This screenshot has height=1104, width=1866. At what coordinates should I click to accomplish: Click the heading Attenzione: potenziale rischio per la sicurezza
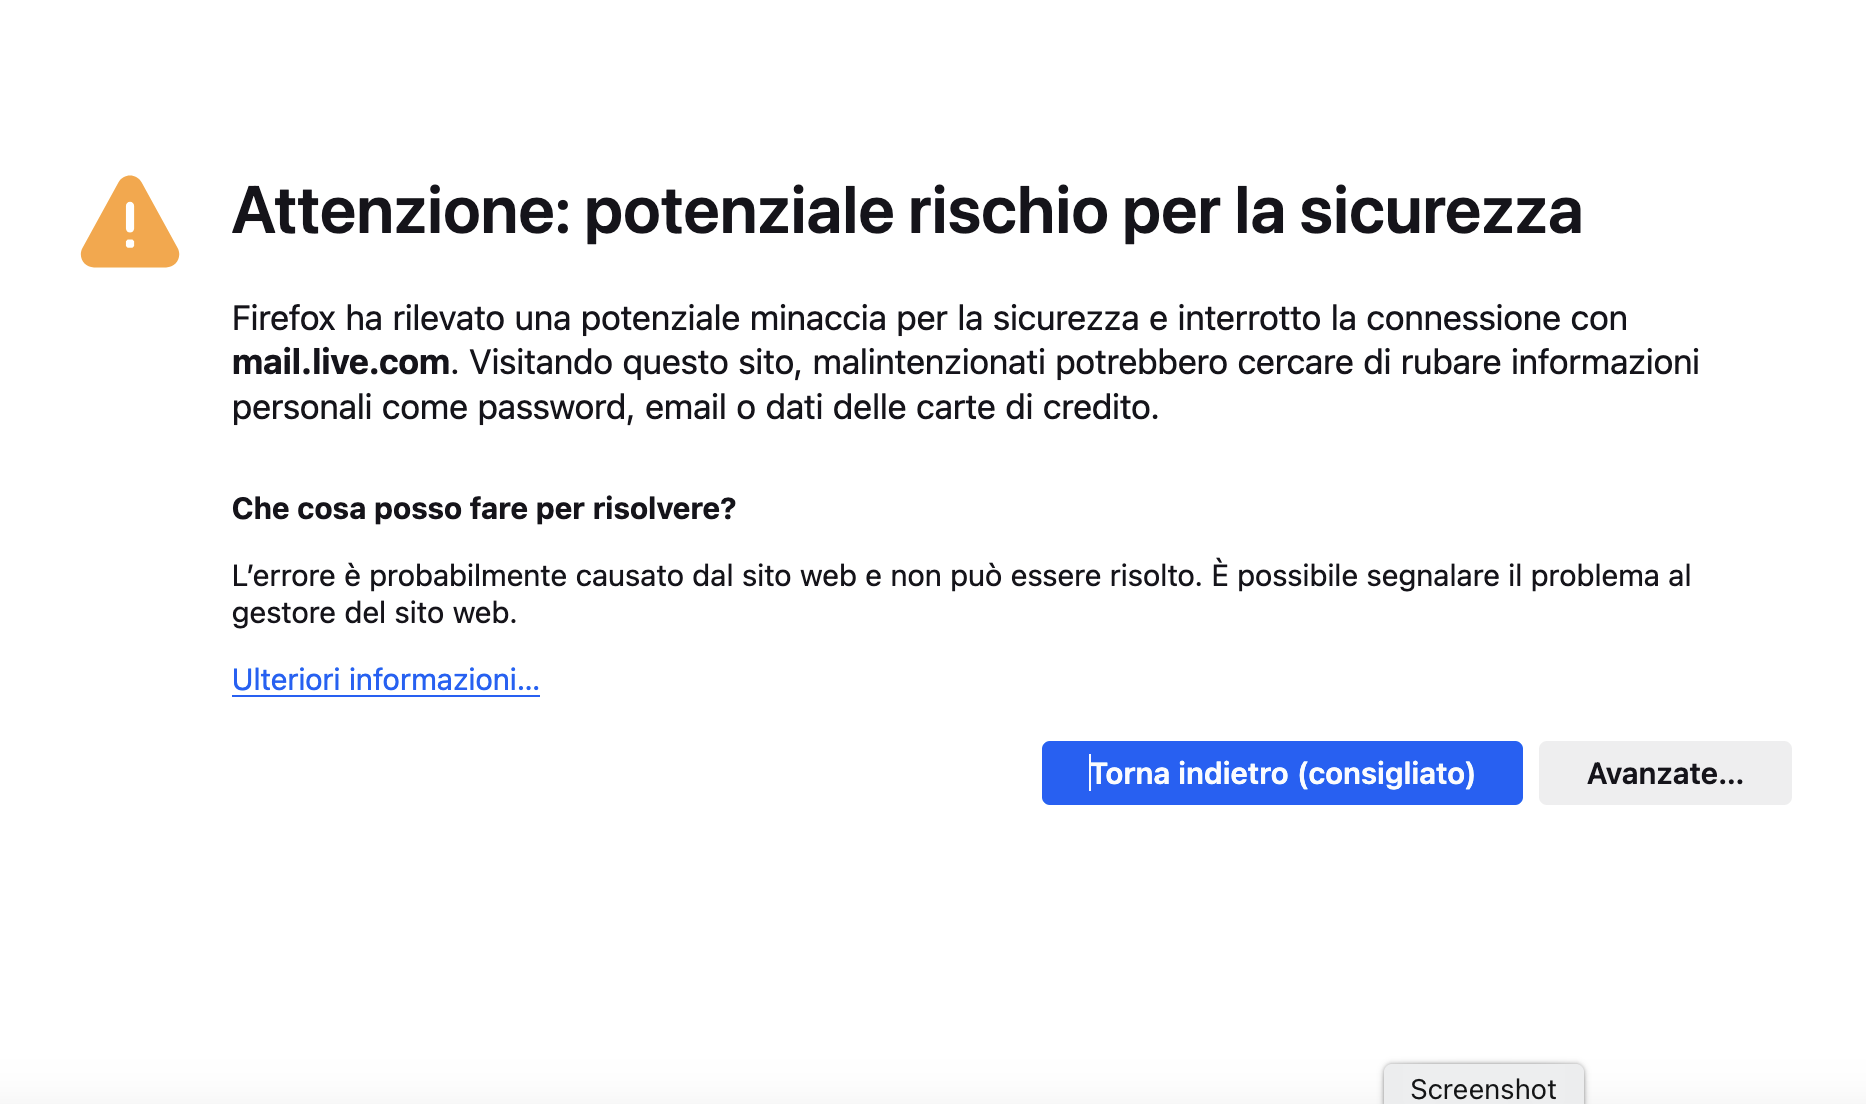tap(907, 211)
